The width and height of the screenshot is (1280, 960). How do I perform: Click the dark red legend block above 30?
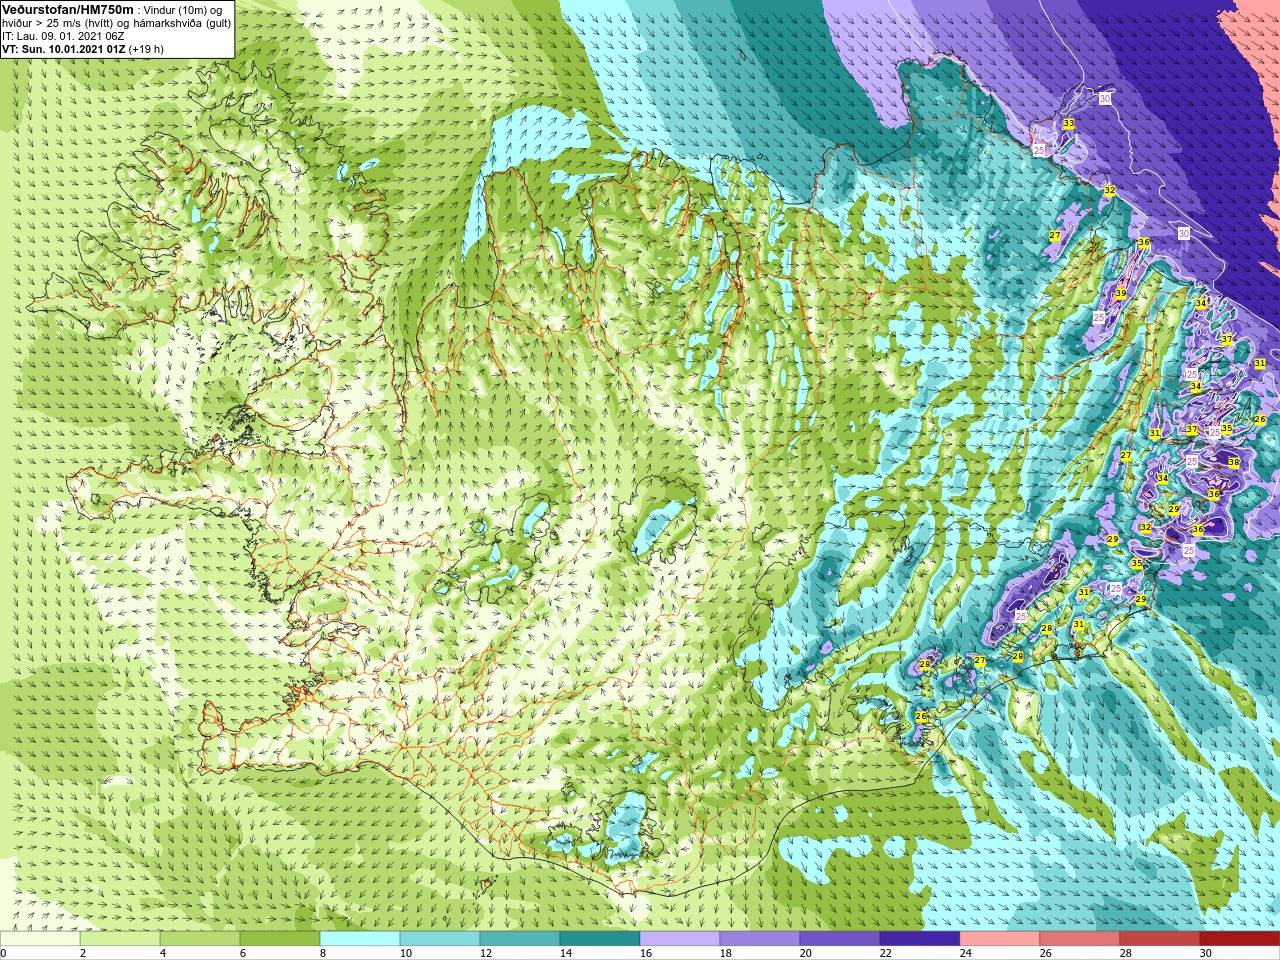click(x=1240, y=939)
